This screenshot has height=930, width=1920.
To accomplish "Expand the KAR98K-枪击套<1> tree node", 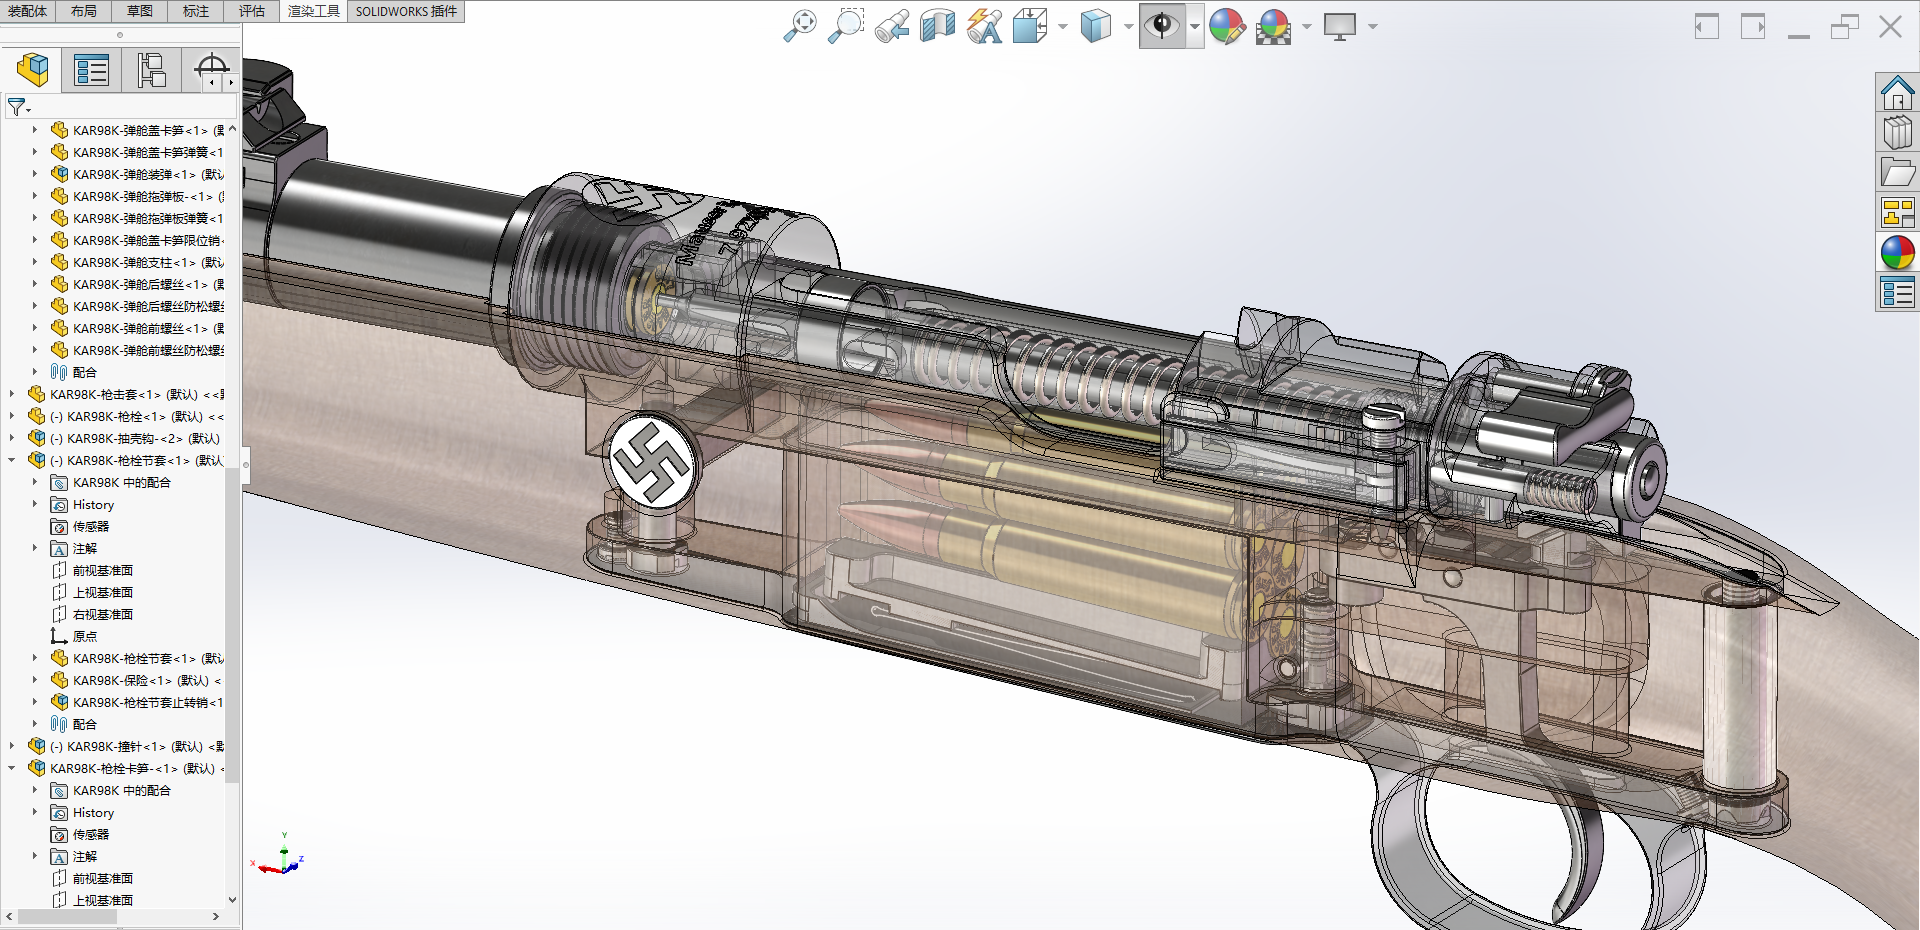I will (12, 394).
